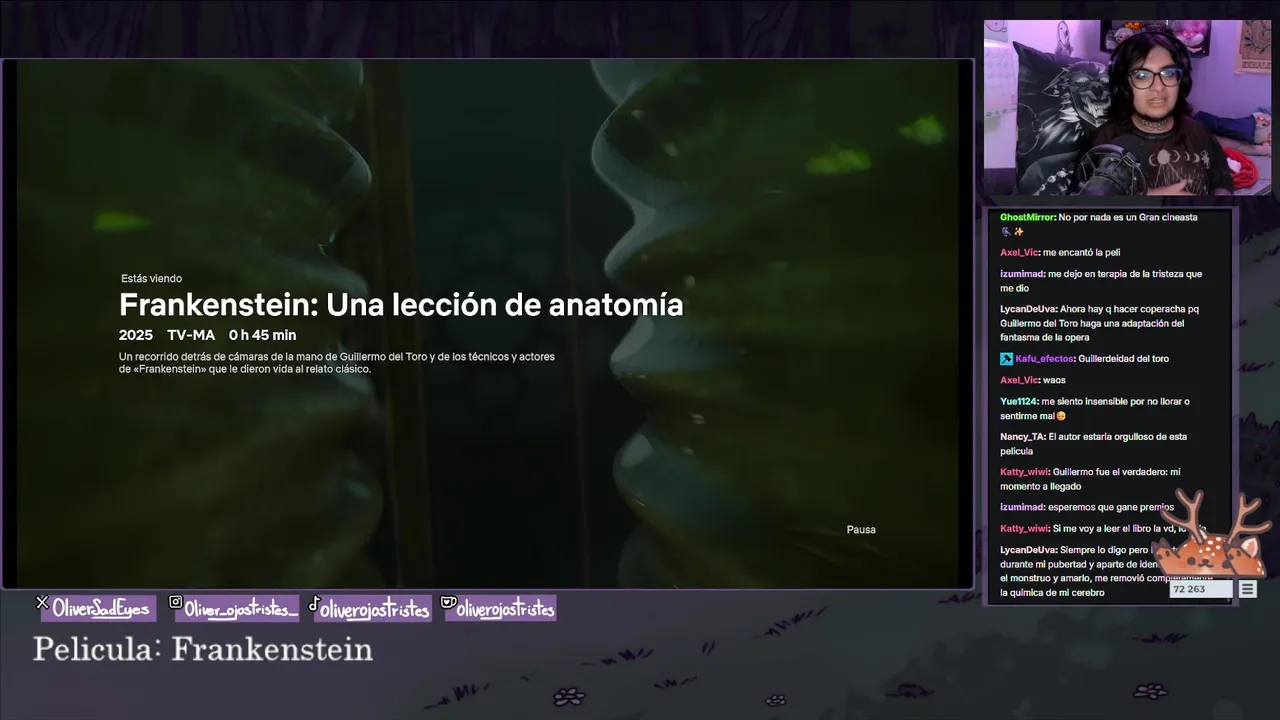This screenshot has height=720, width=1280.
Task: Click the message 'Guillerdeidad del toro'
Action: tap(1123, 359)
